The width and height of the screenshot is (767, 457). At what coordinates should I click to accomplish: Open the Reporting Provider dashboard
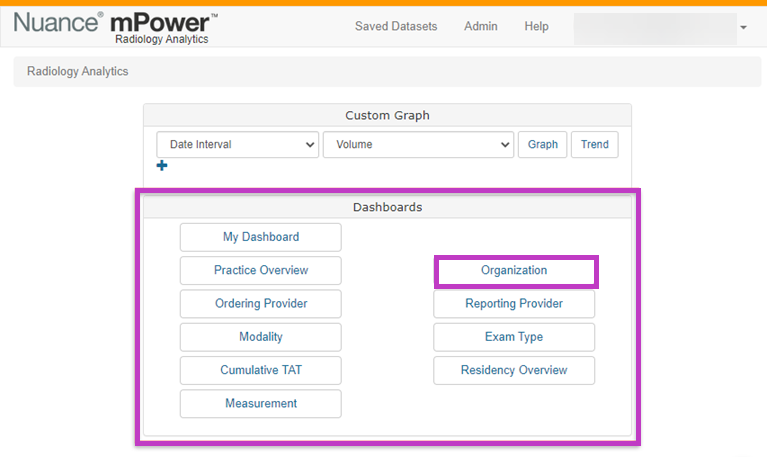pos(514,304)
